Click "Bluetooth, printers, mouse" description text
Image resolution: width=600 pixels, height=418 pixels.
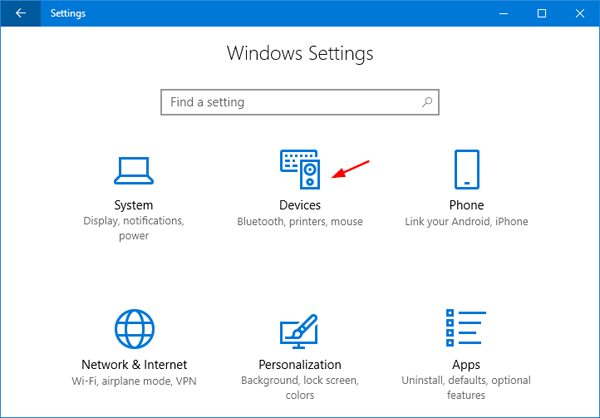[300, 222]
